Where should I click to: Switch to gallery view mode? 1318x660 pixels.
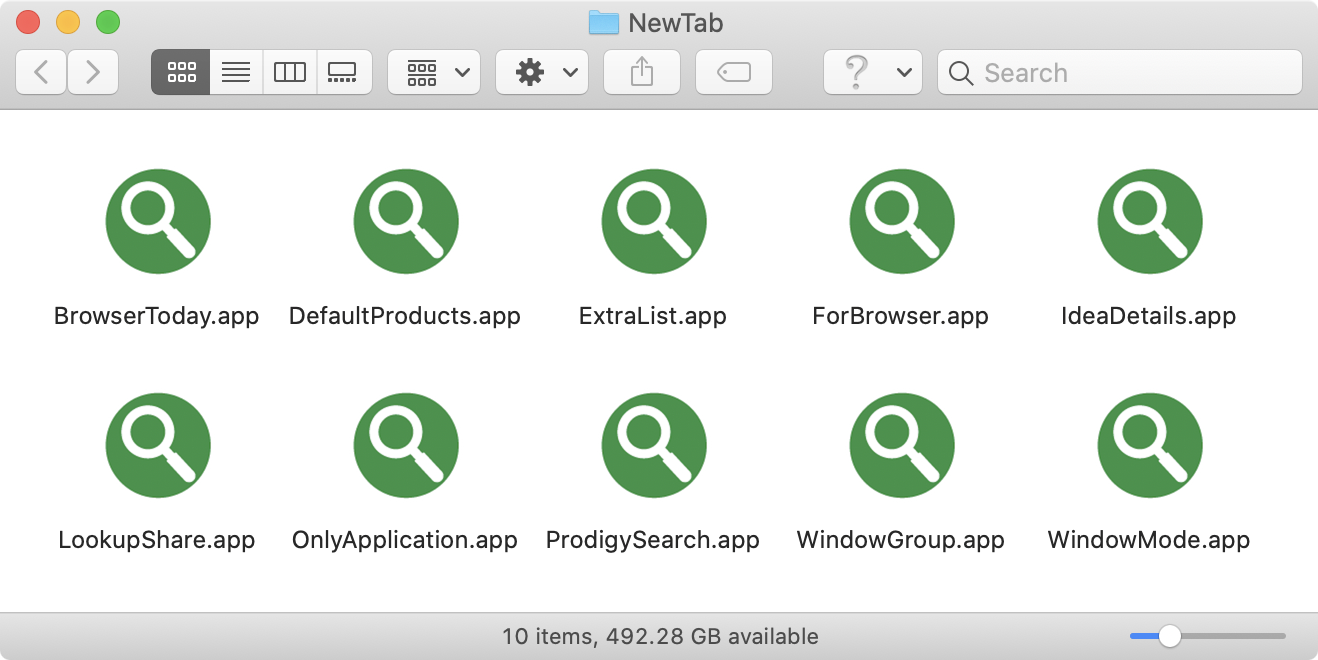[x=344, y=72]
